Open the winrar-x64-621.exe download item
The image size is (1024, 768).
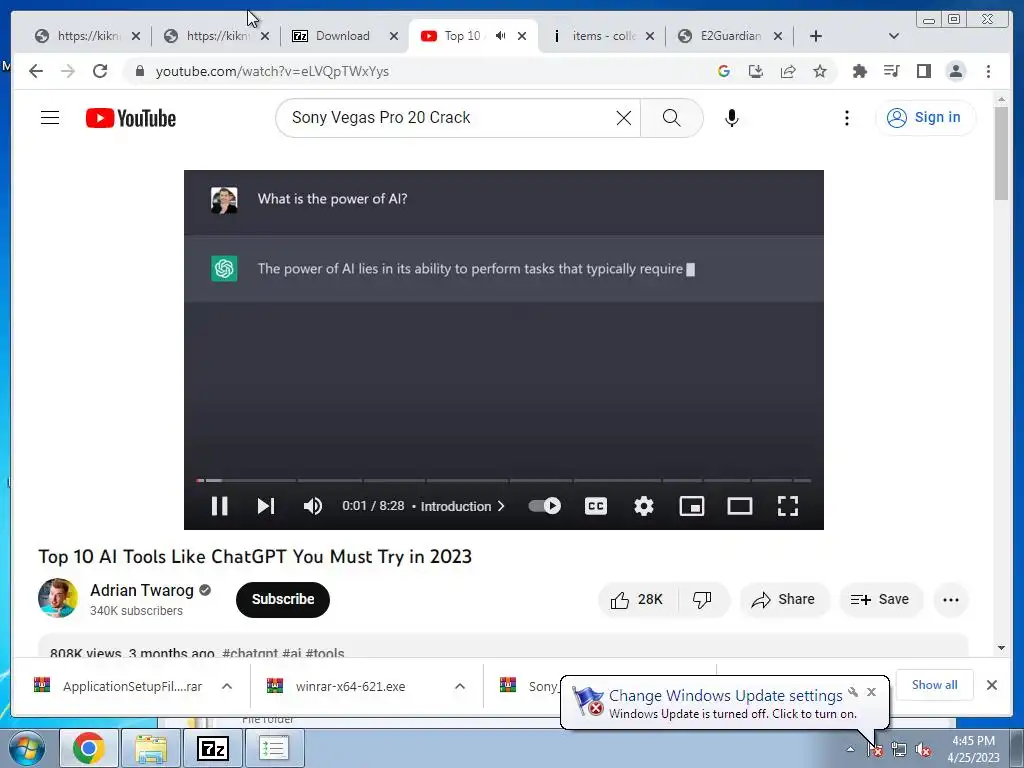(x=350, y=686)
